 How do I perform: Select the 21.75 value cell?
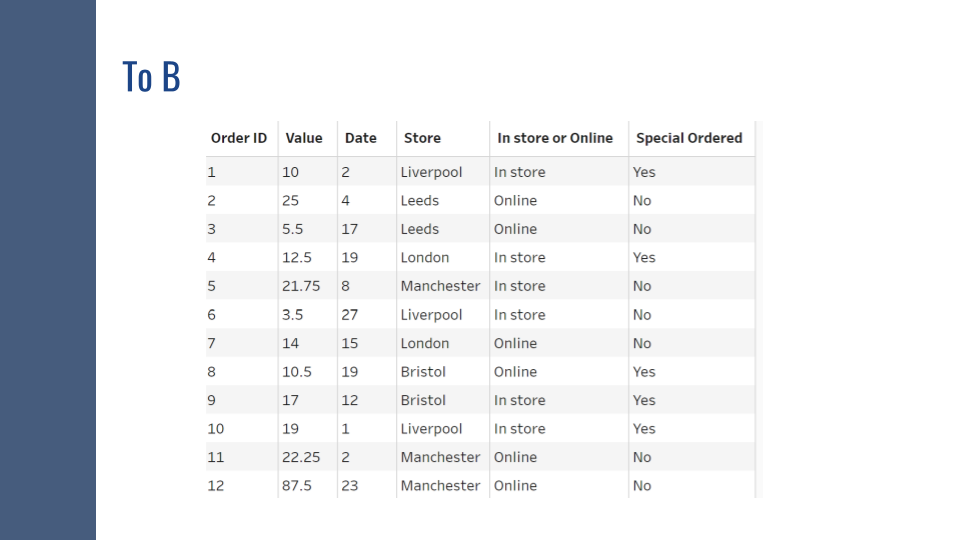301,286
